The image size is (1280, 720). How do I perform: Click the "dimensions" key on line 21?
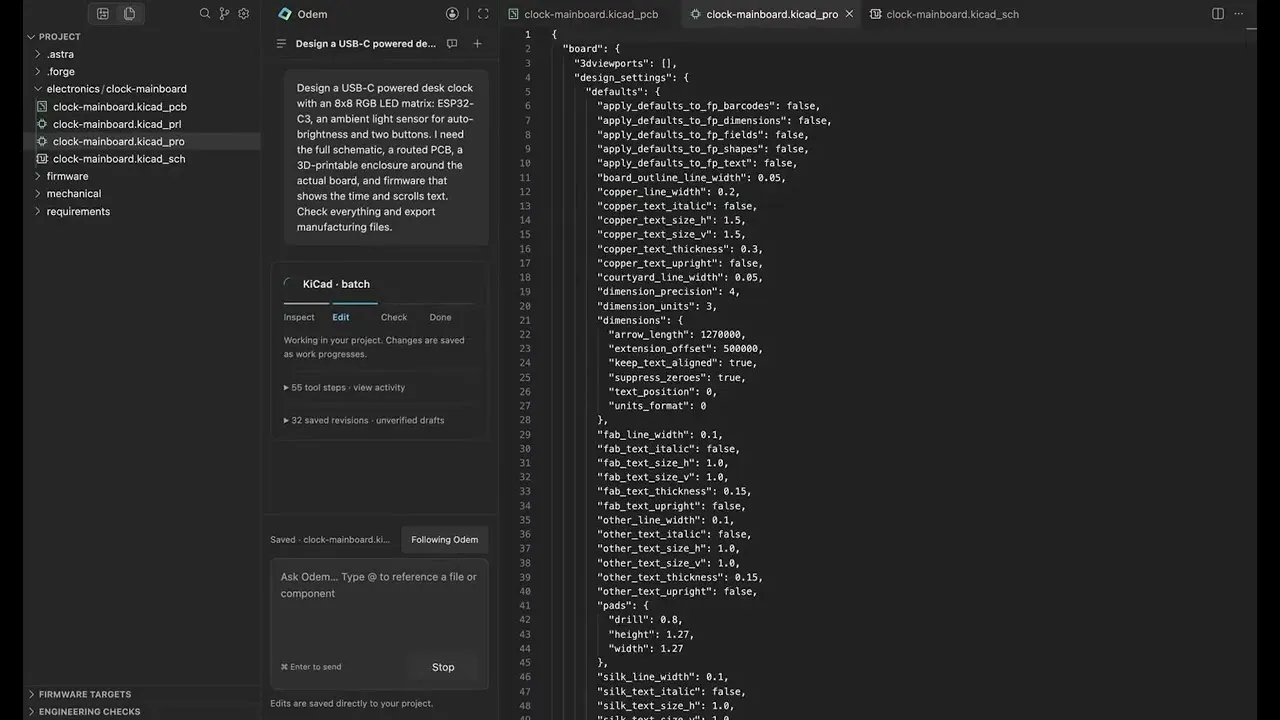(x=634, y=320)
